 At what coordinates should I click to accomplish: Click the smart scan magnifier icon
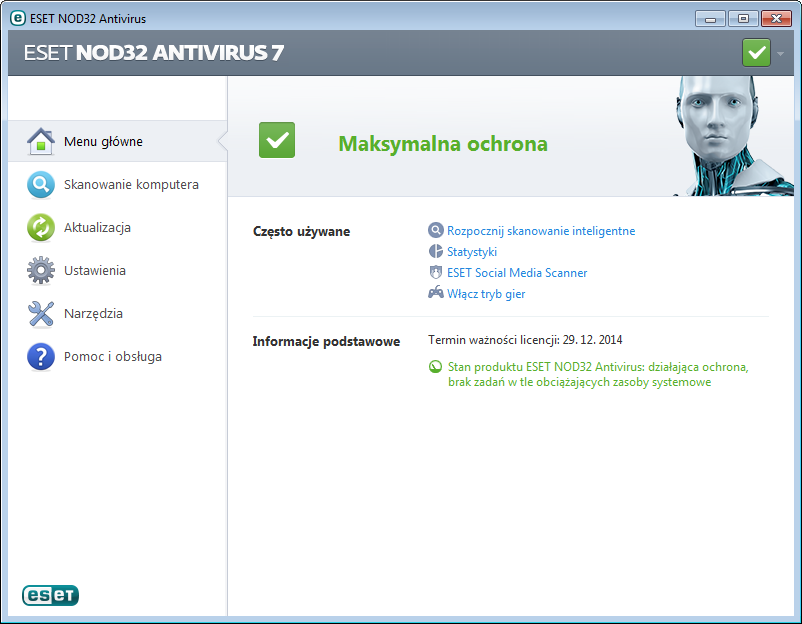[x=435, y=231]
